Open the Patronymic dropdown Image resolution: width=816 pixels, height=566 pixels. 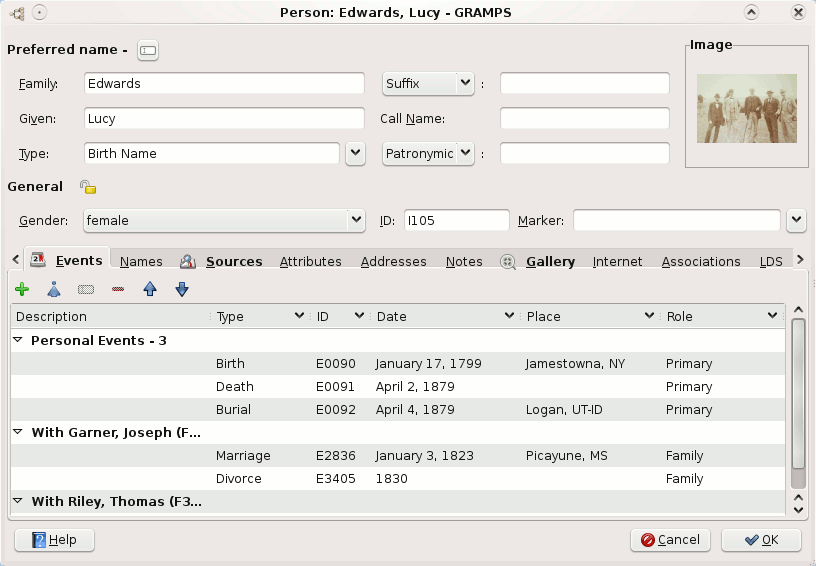[428, 154]
